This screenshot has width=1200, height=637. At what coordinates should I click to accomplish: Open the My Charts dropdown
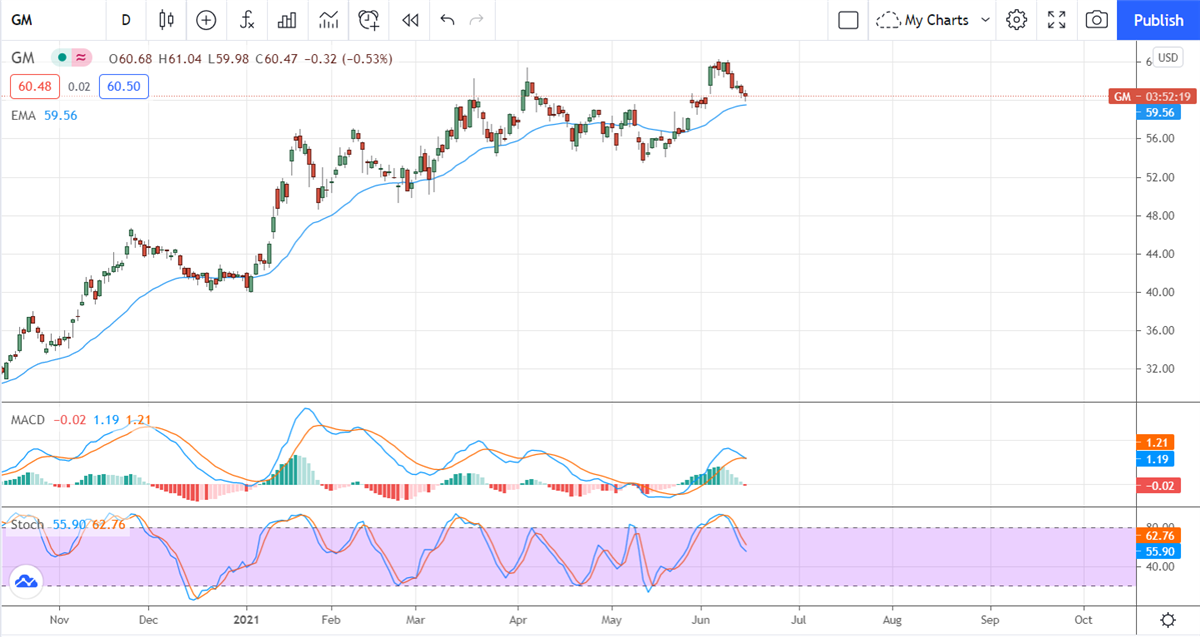pos(932,20)
